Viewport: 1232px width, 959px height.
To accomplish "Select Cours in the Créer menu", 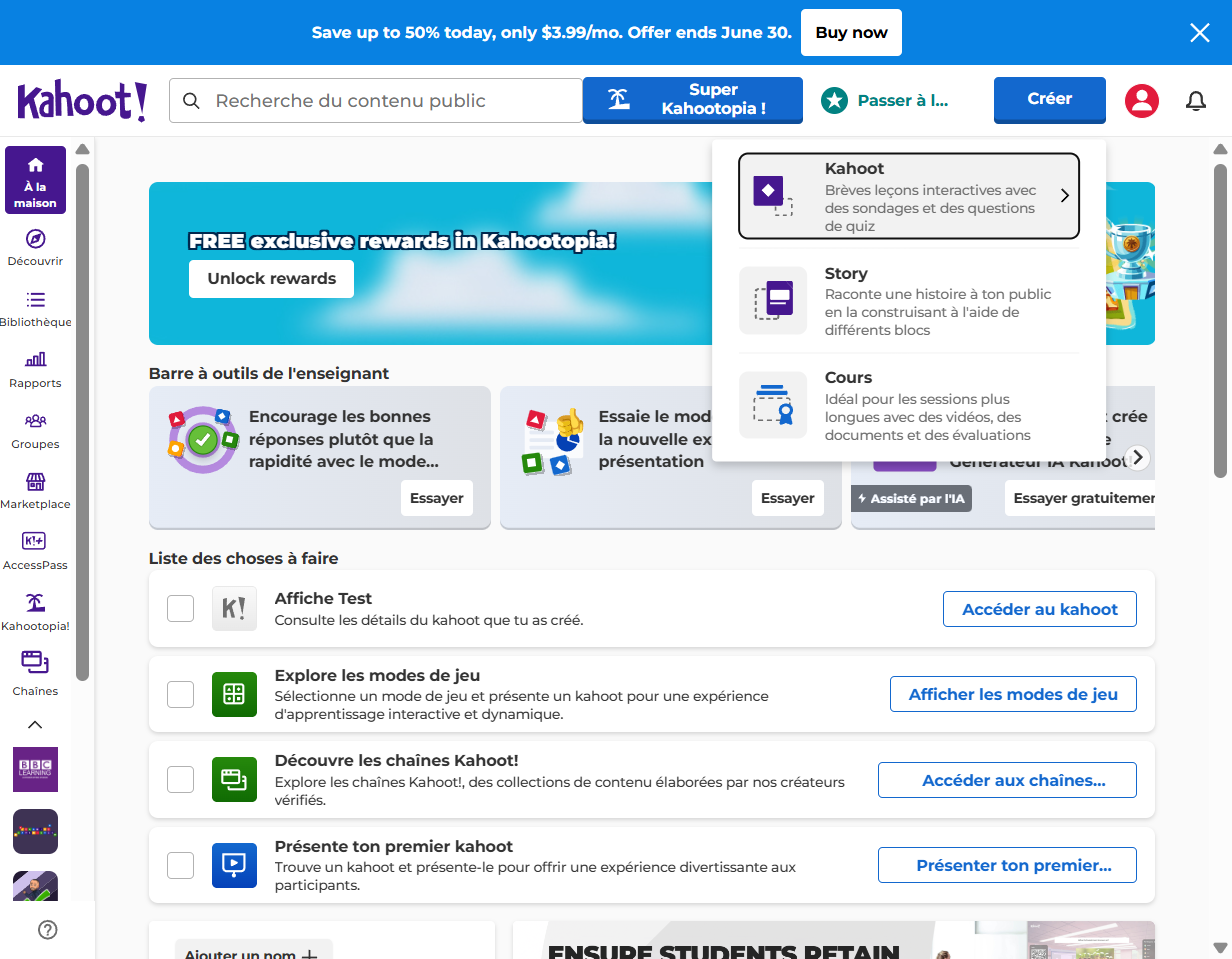I will click(909, 405).
